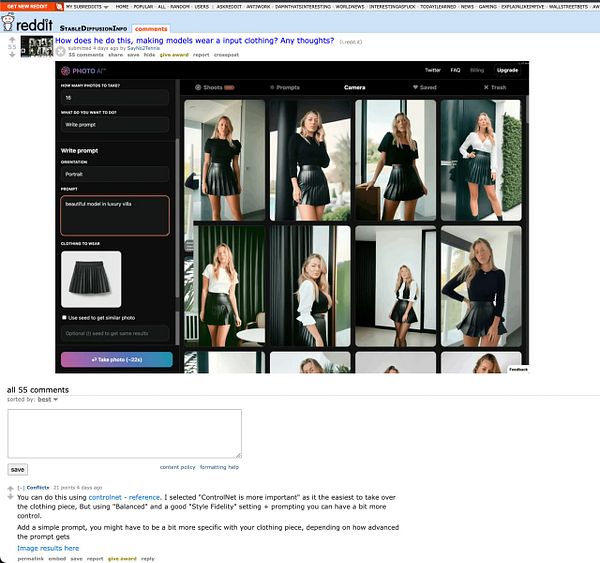Open the StableDiffusionInfo subreddit link
Viewport: 600px width, 563px height.
[x=93, y=28]
